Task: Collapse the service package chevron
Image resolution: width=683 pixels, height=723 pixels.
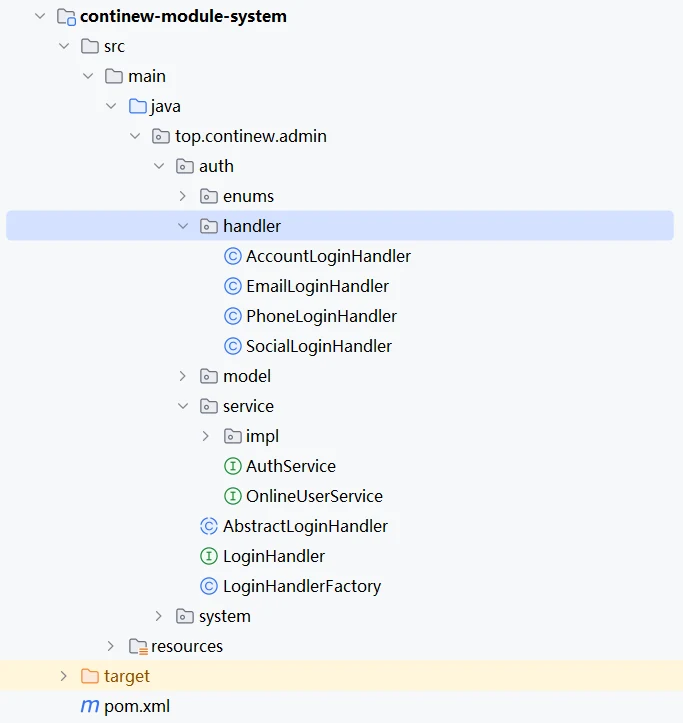Action: 183,406
